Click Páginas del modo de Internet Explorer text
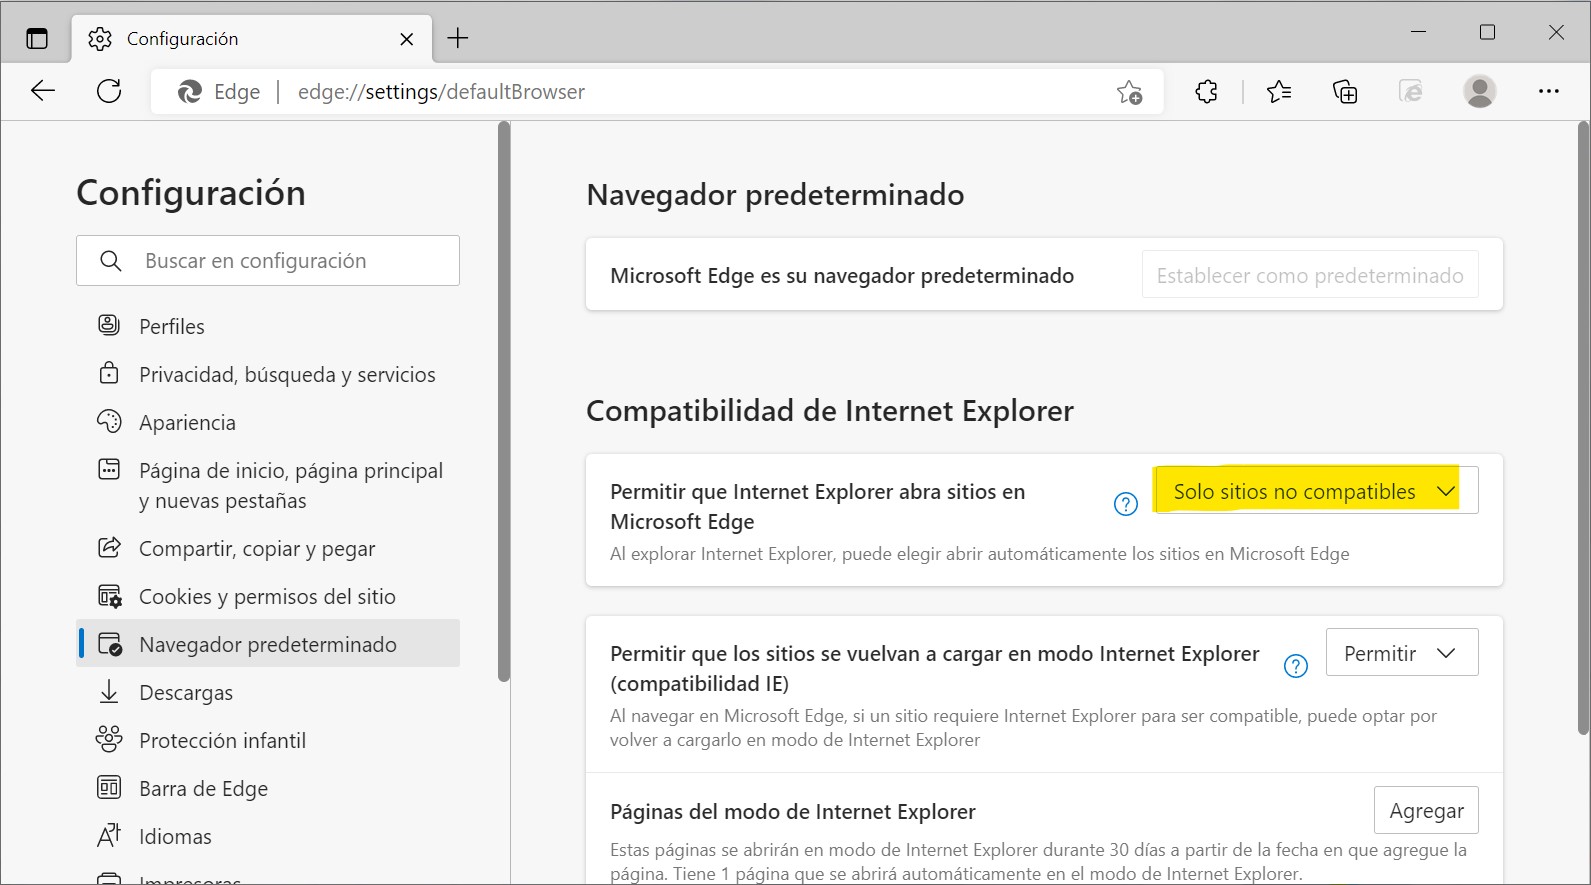 coord(793,812)
